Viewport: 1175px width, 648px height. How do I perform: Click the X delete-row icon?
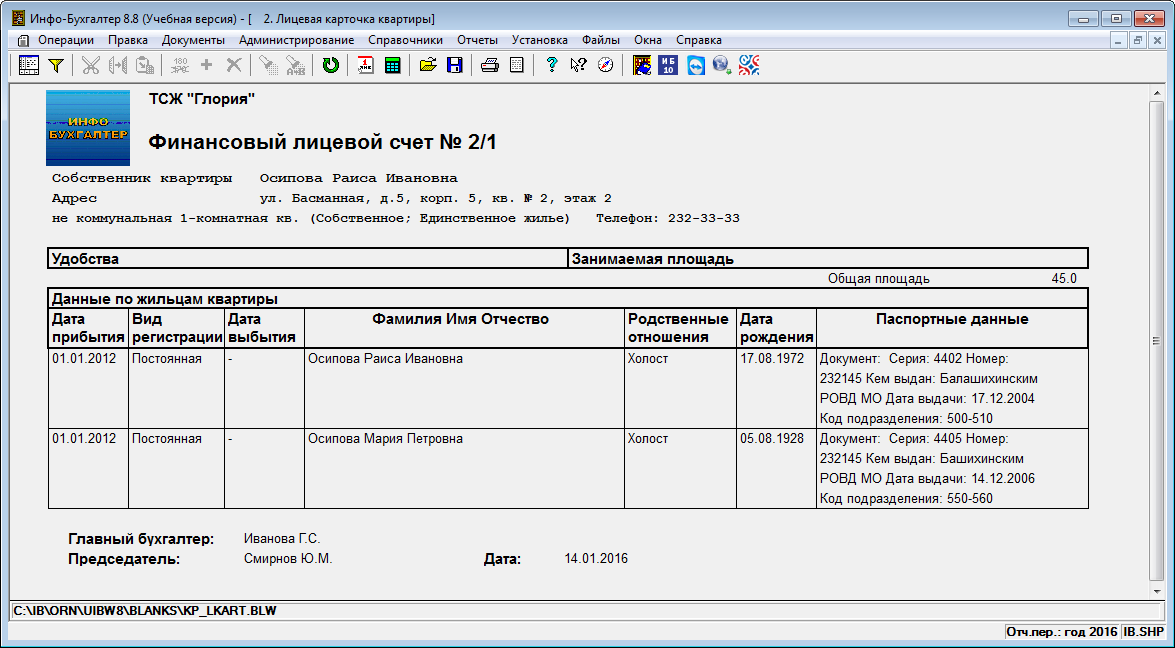pos(234,65)
